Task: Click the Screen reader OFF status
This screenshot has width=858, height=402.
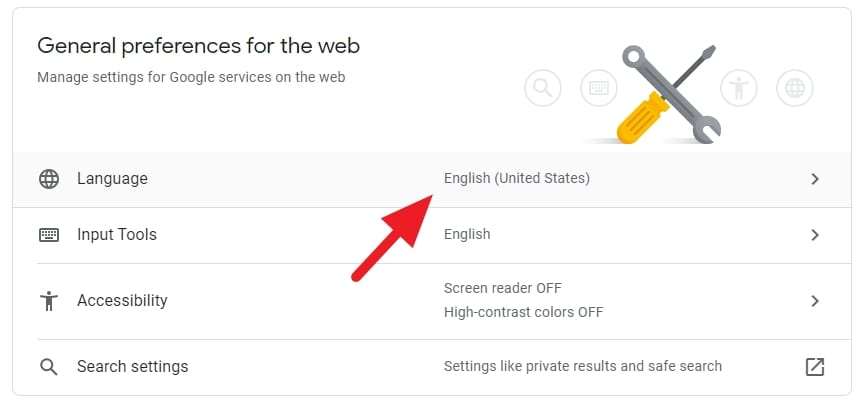Action: click(x=502, y=288)
